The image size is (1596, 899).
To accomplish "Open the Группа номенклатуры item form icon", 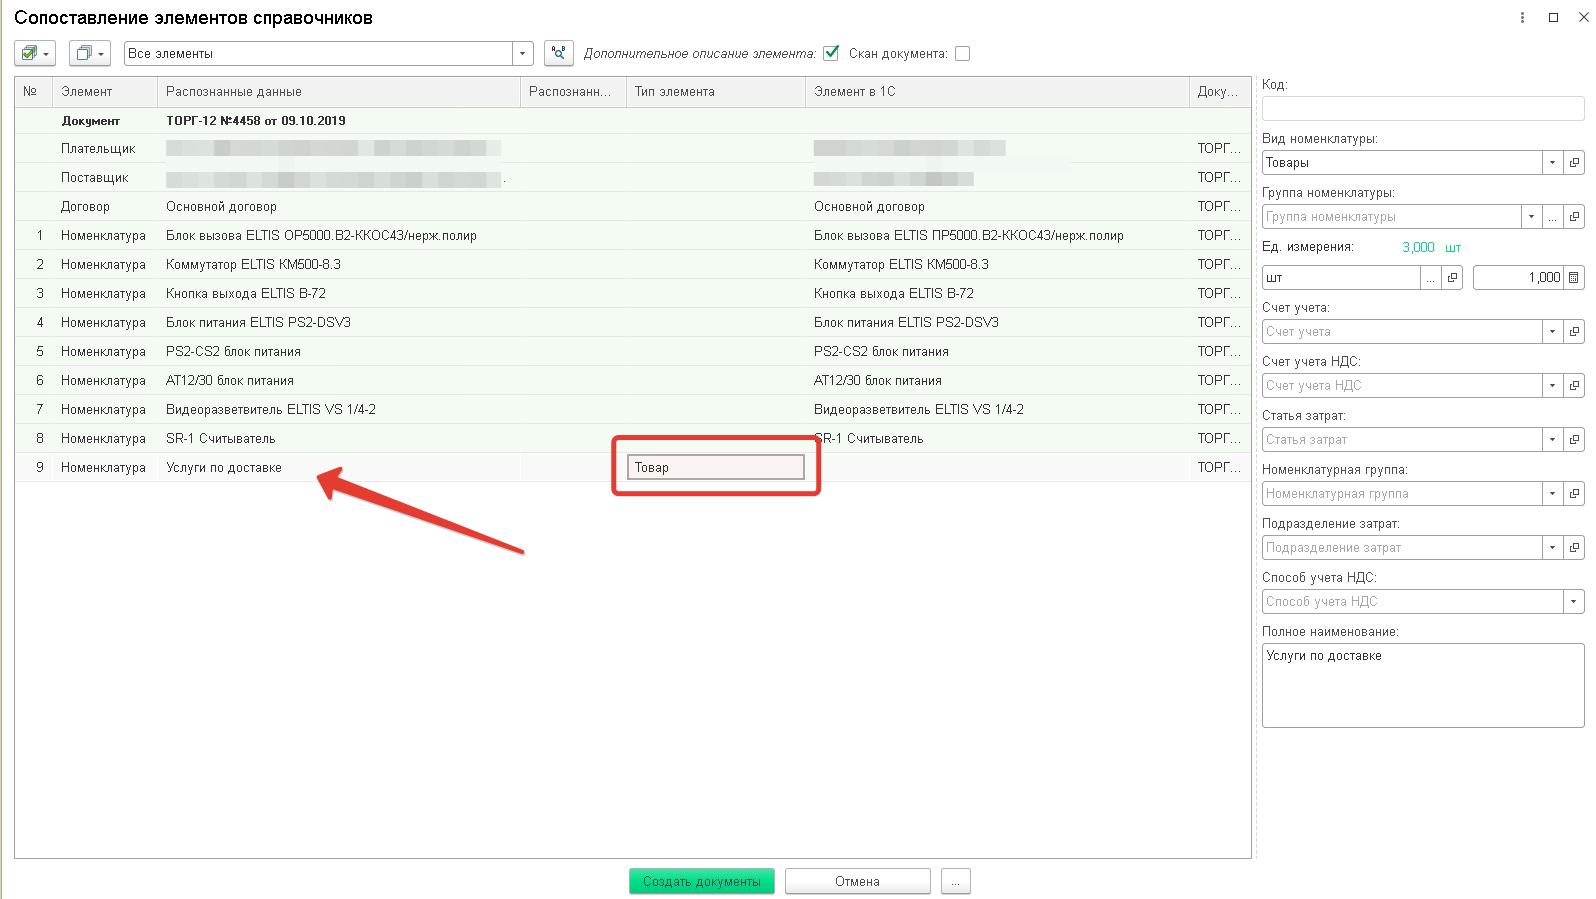I will tap(1574, 216).
